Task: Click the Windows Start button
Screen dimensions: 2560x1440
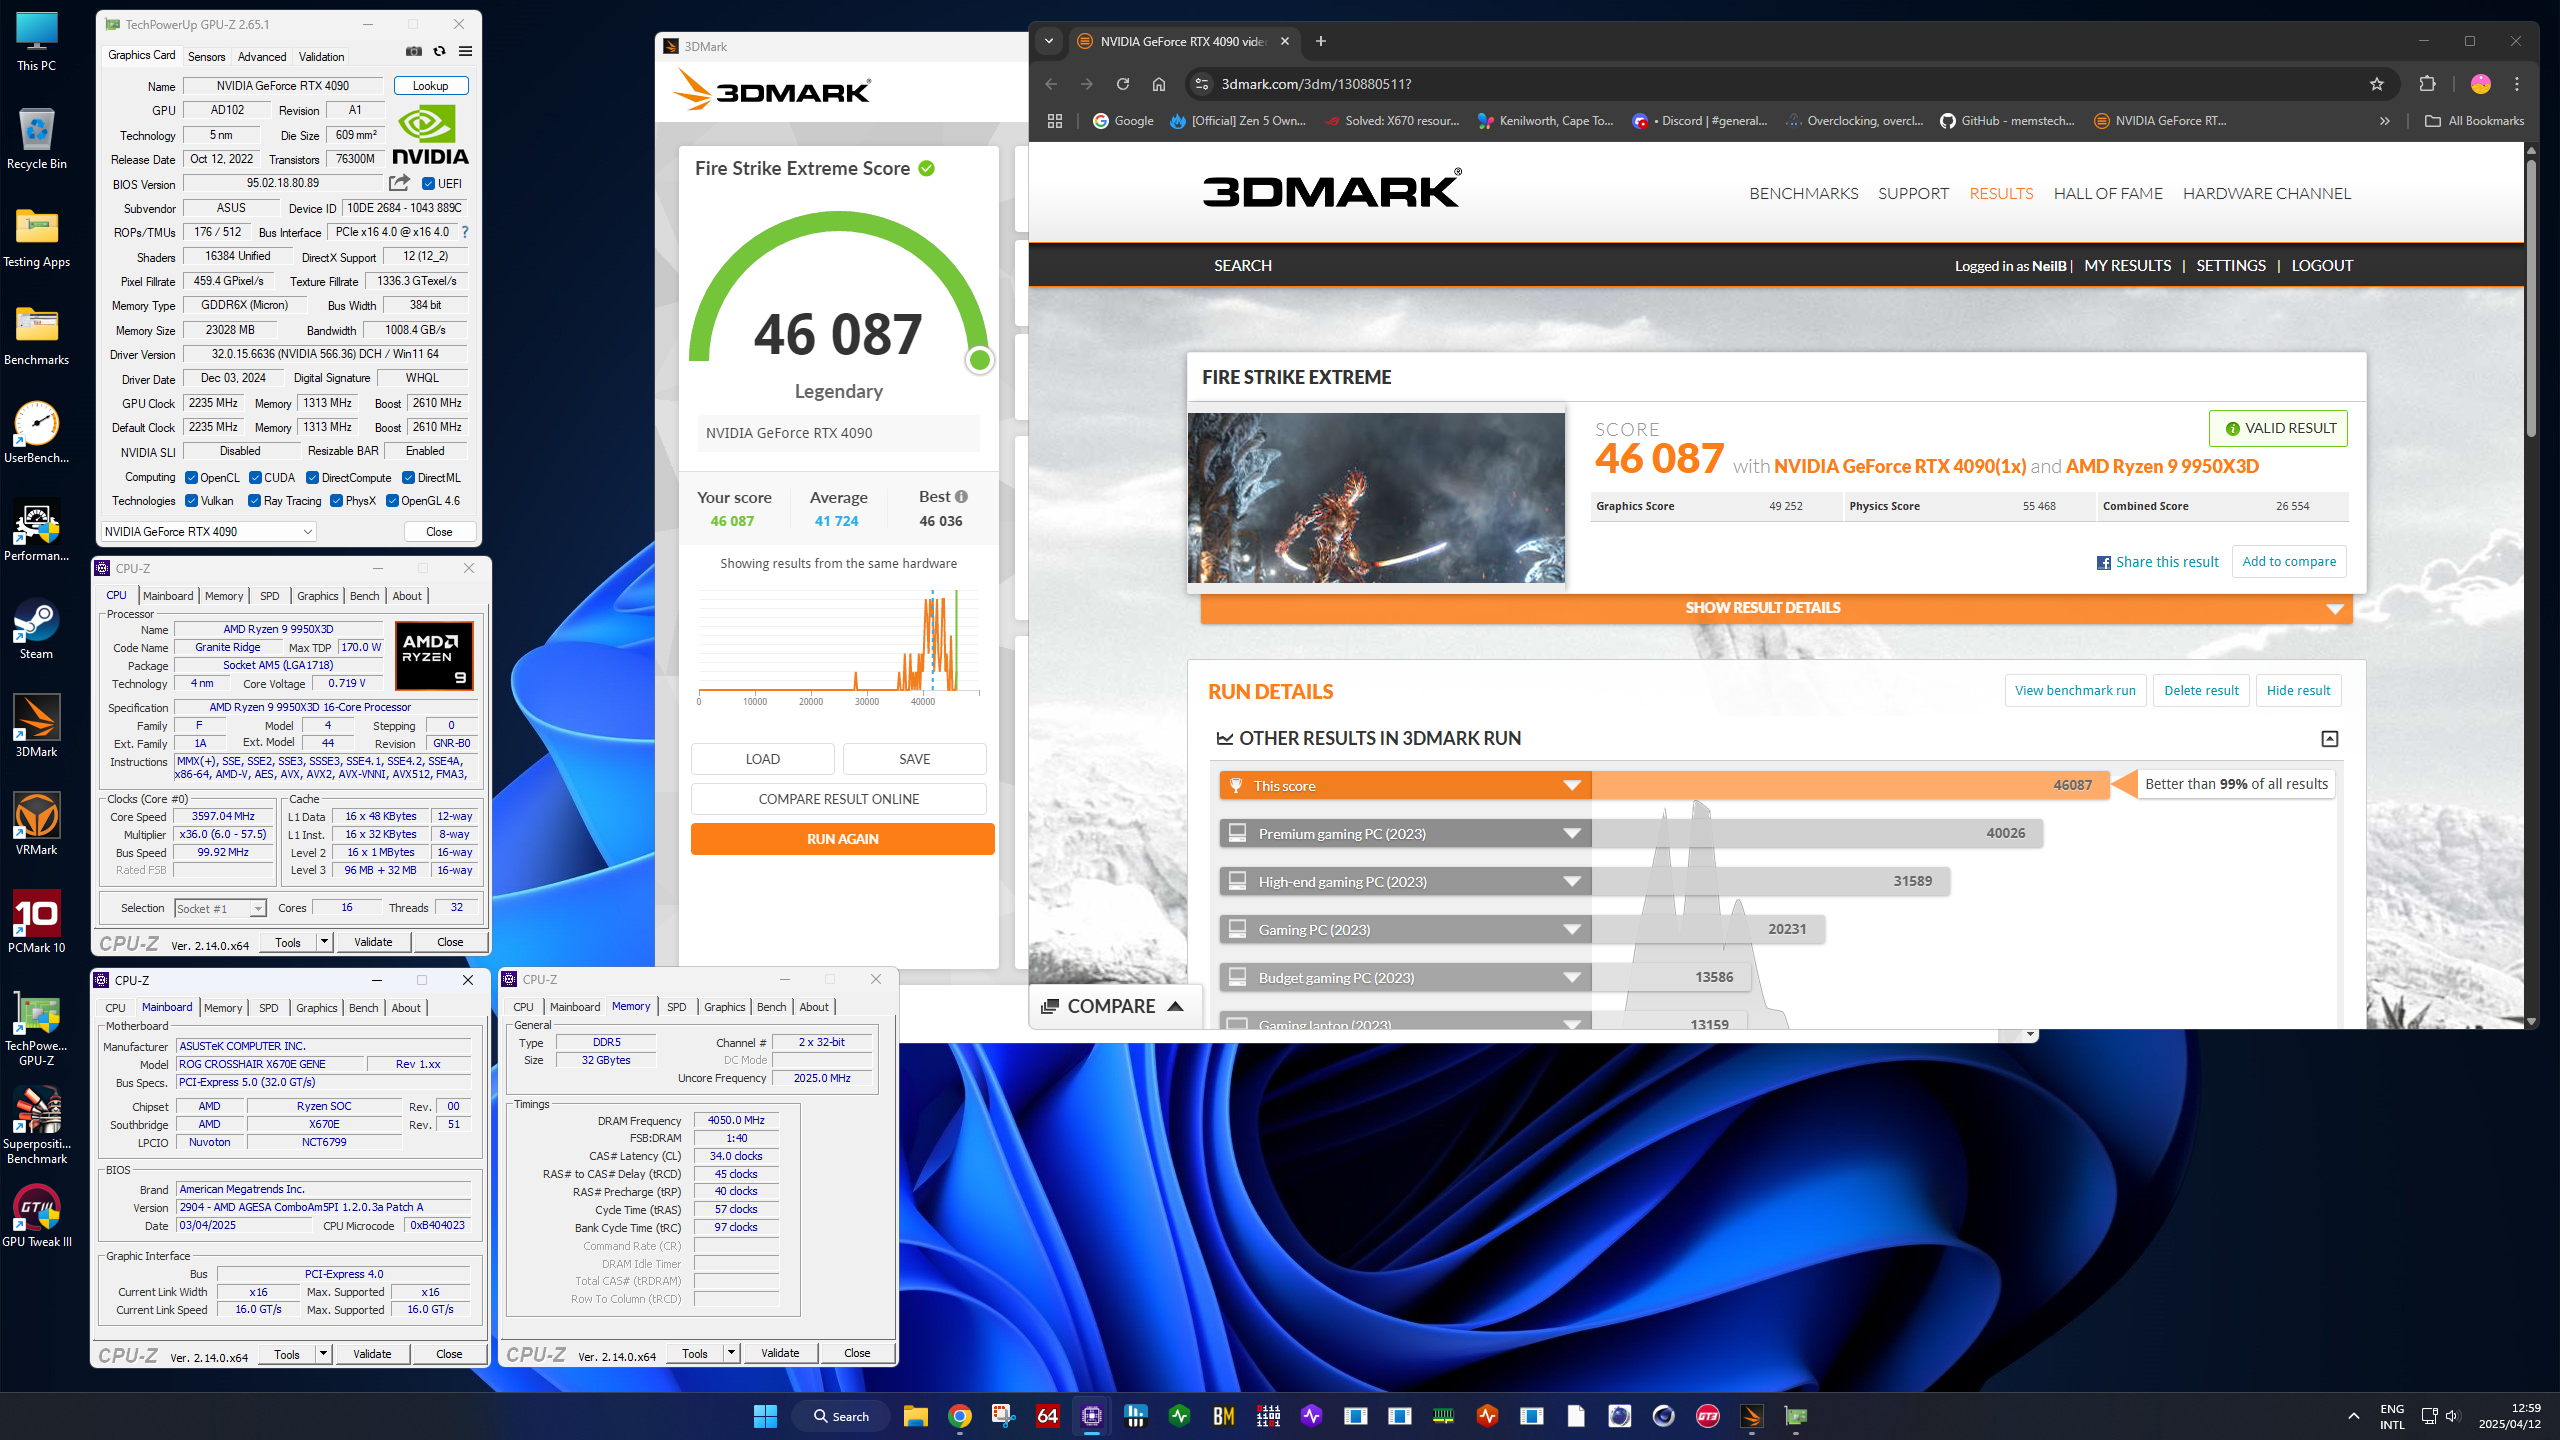Action: coord(765,1416)
